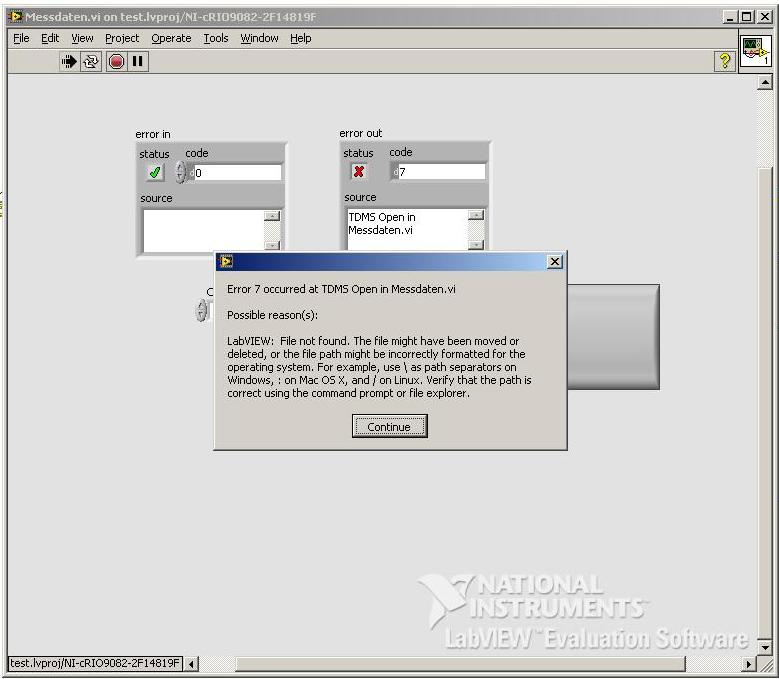
Task: Click the horizontal scrollbar left arrow
Action: 192,663
